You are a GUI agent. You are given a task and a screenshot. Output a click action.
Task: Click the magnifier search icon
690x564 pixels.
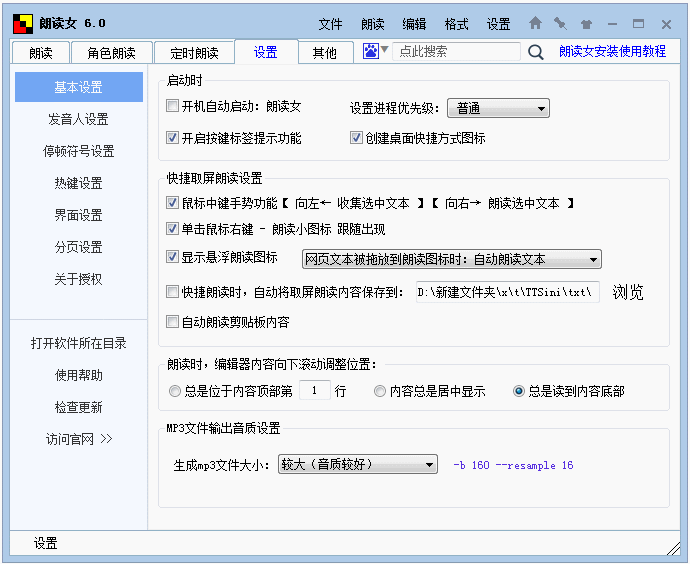pyautogui.click(x=536, y=52)
